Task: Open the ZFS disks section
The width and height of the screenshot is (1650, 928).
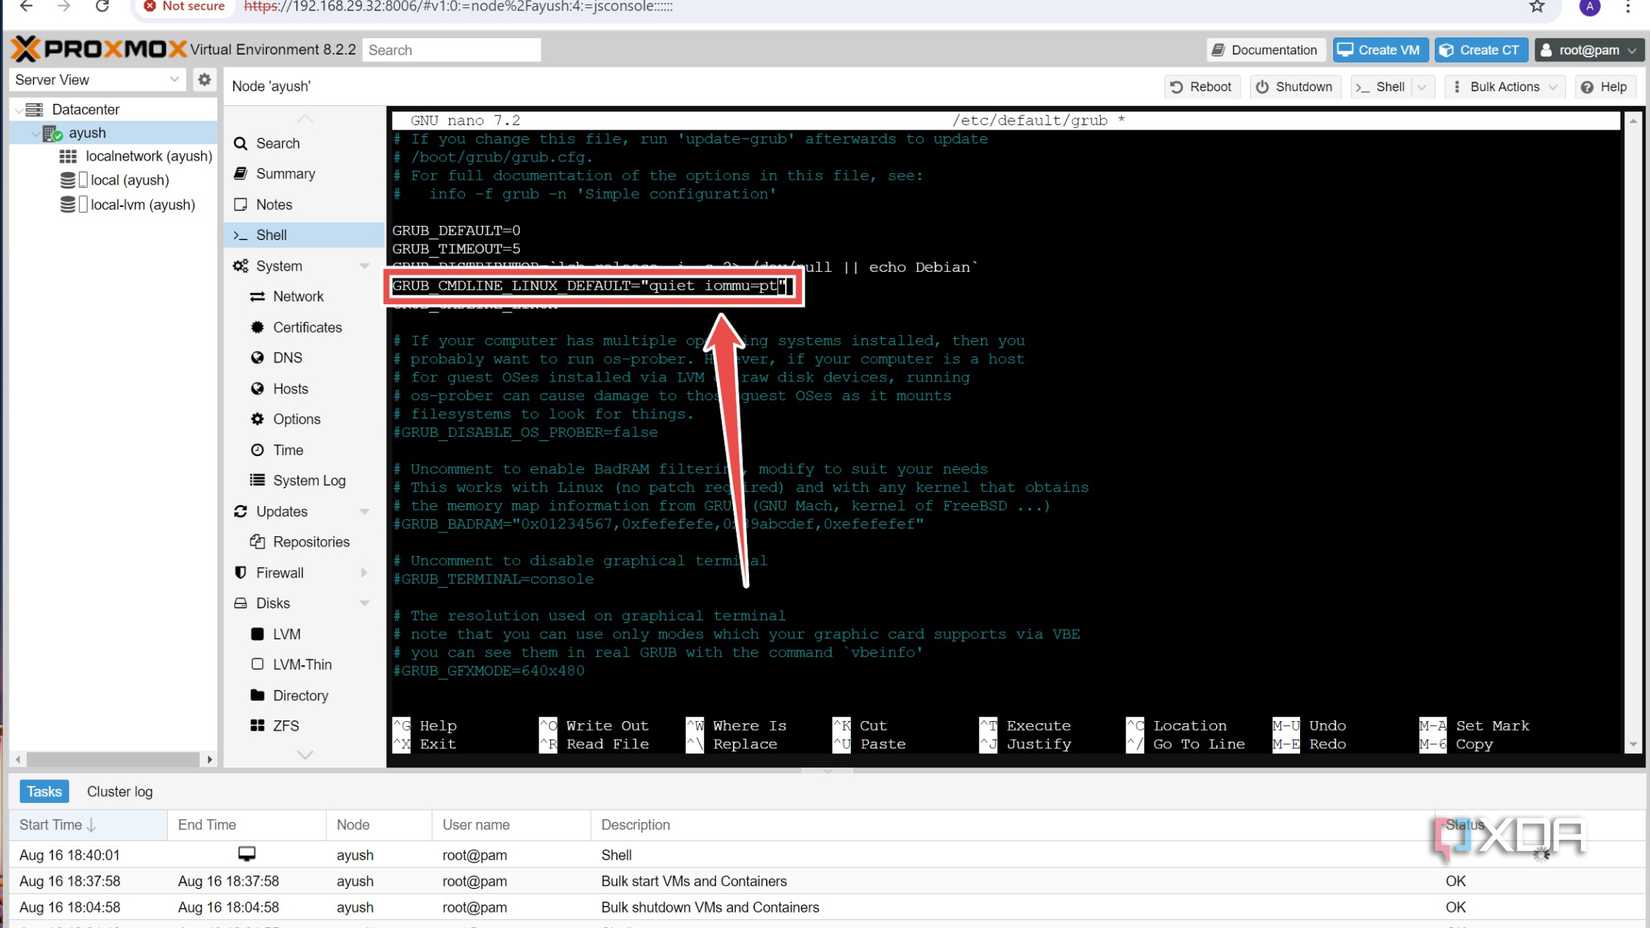Action: (285, 725)
